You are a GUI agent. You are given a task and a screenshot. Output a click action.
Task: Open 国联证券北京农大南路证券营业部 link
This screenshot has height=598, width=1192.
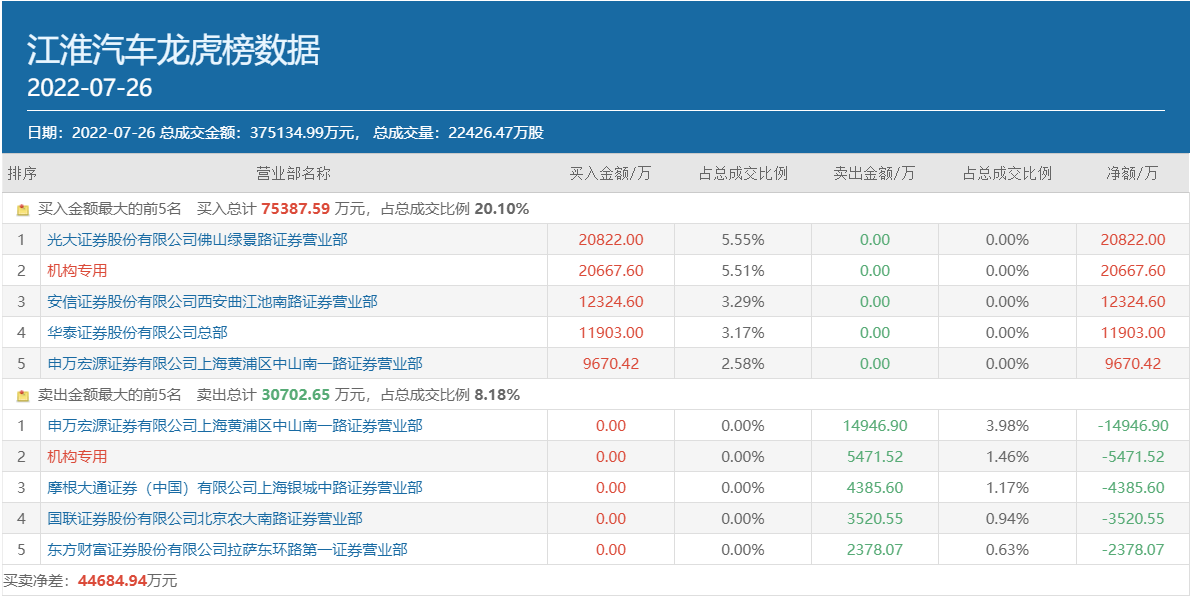(204, 519)
